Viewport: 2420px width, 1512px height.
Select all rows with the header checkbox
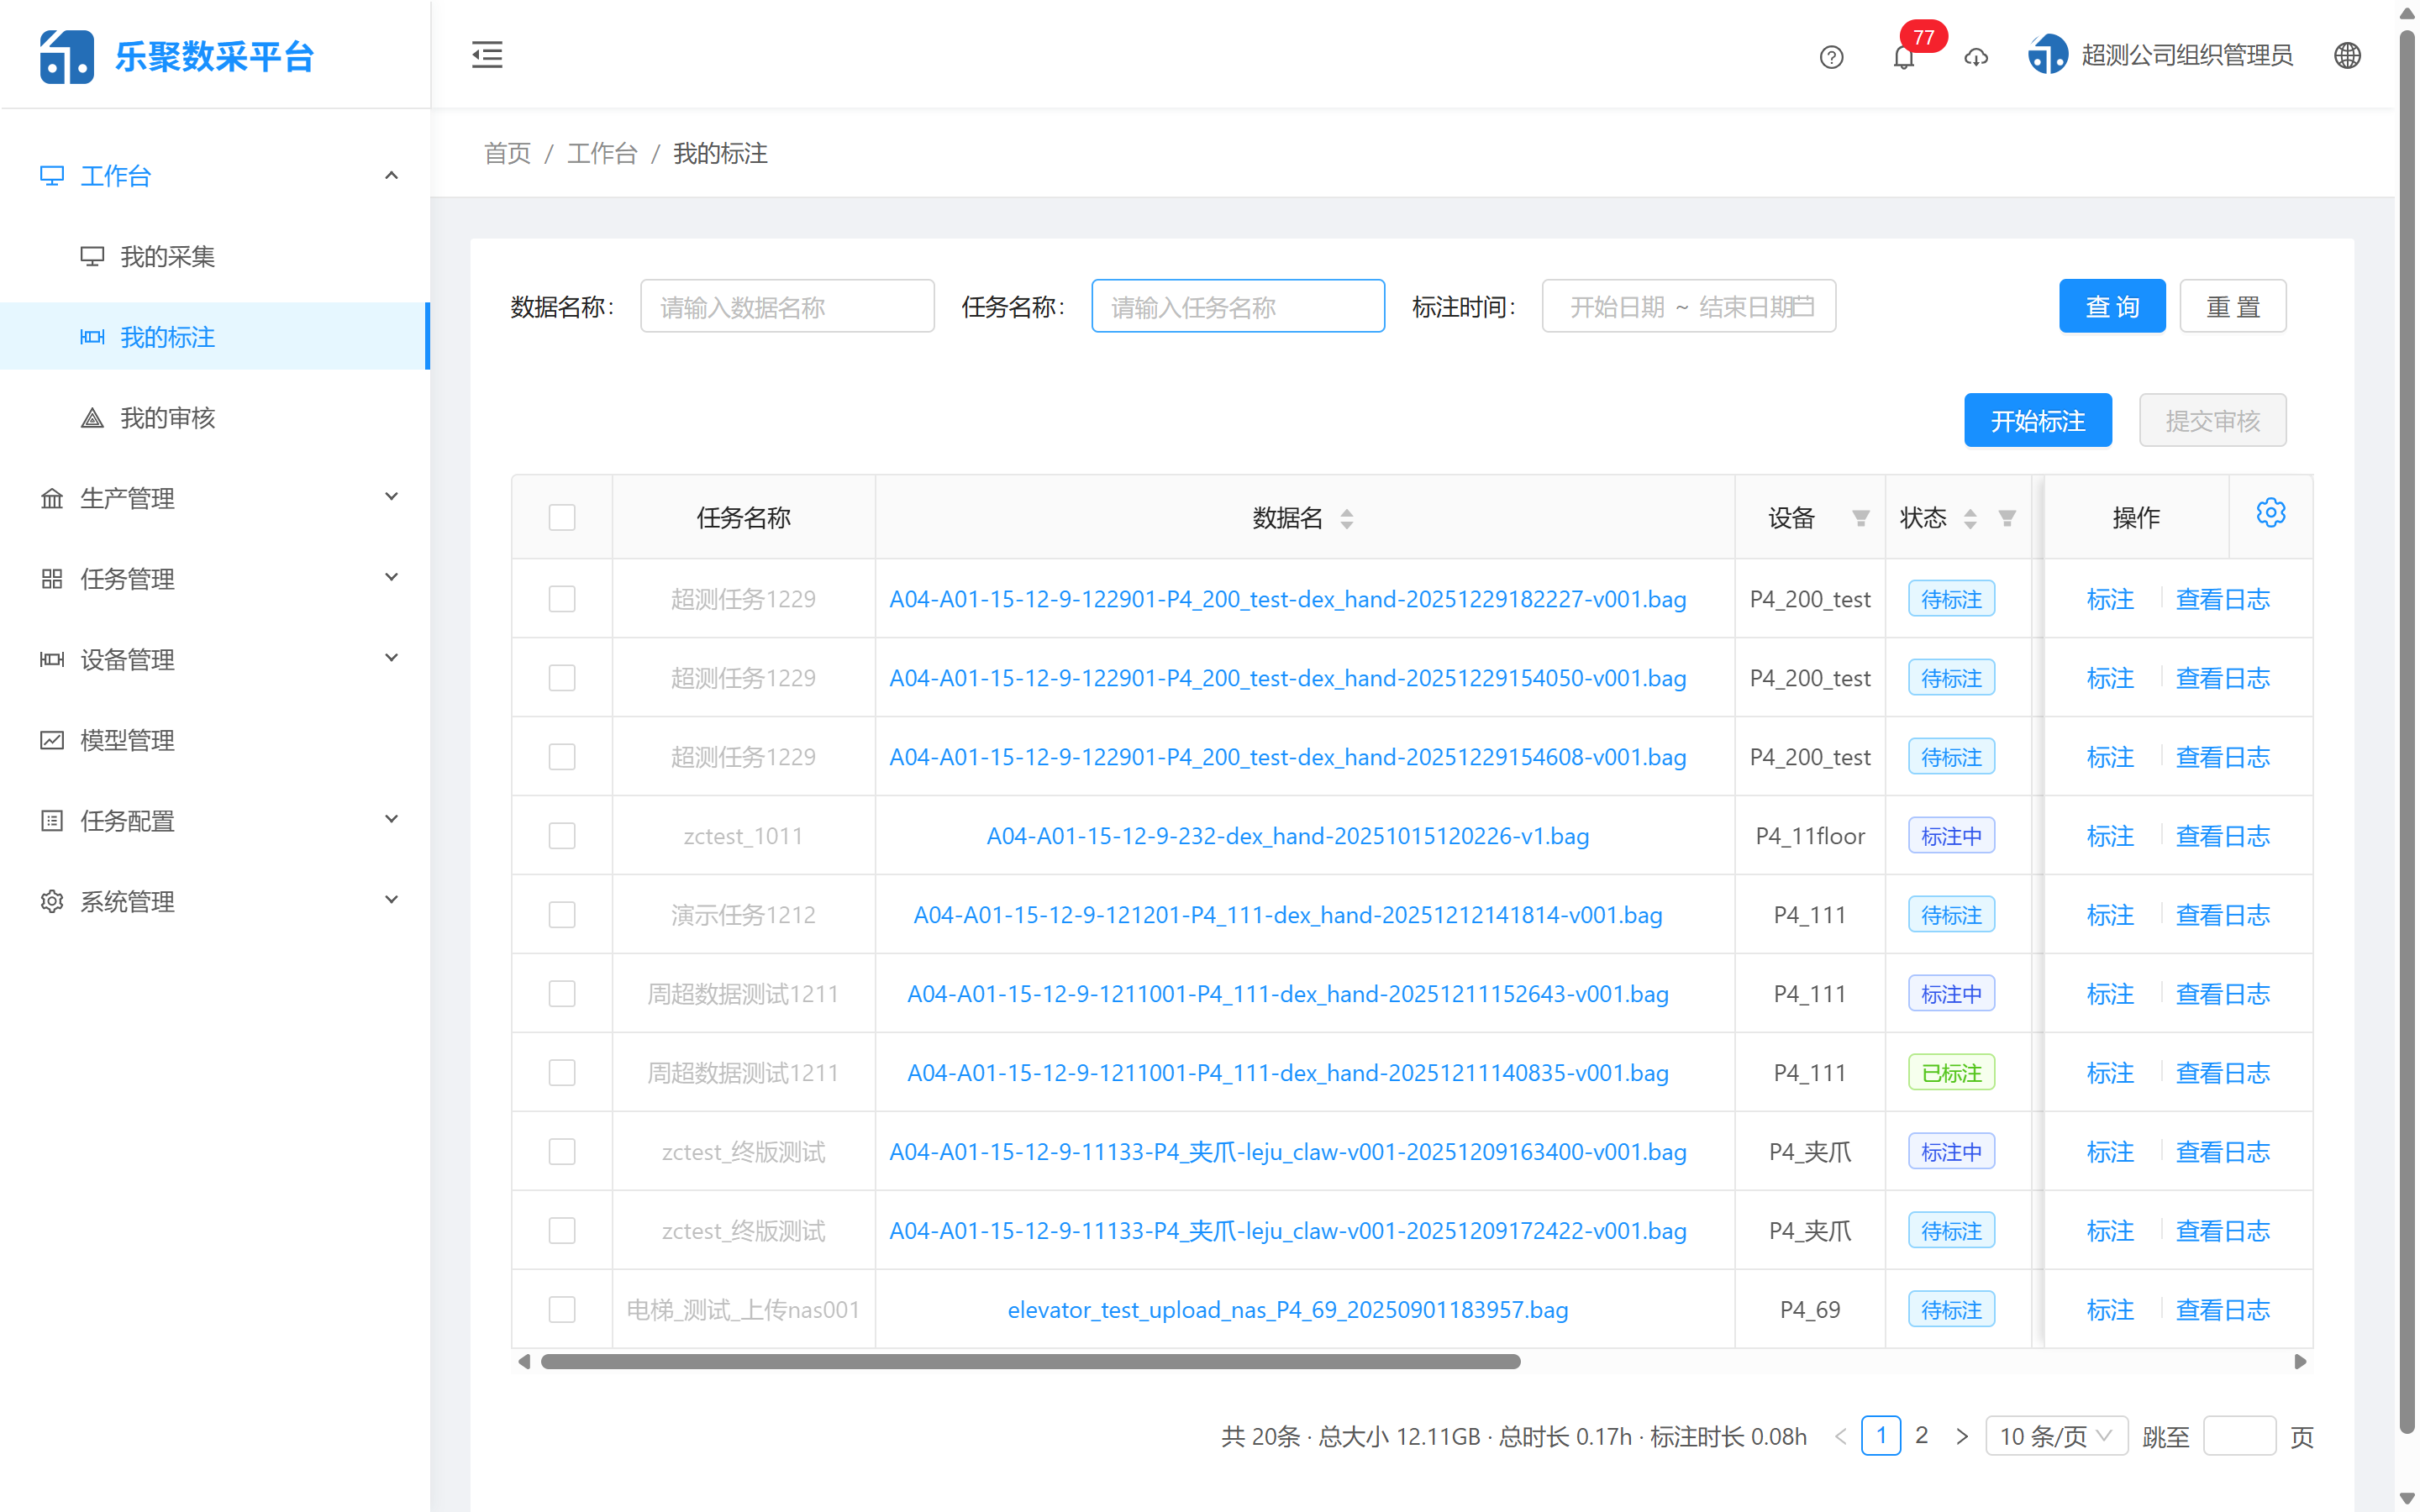tap(562, 517)
